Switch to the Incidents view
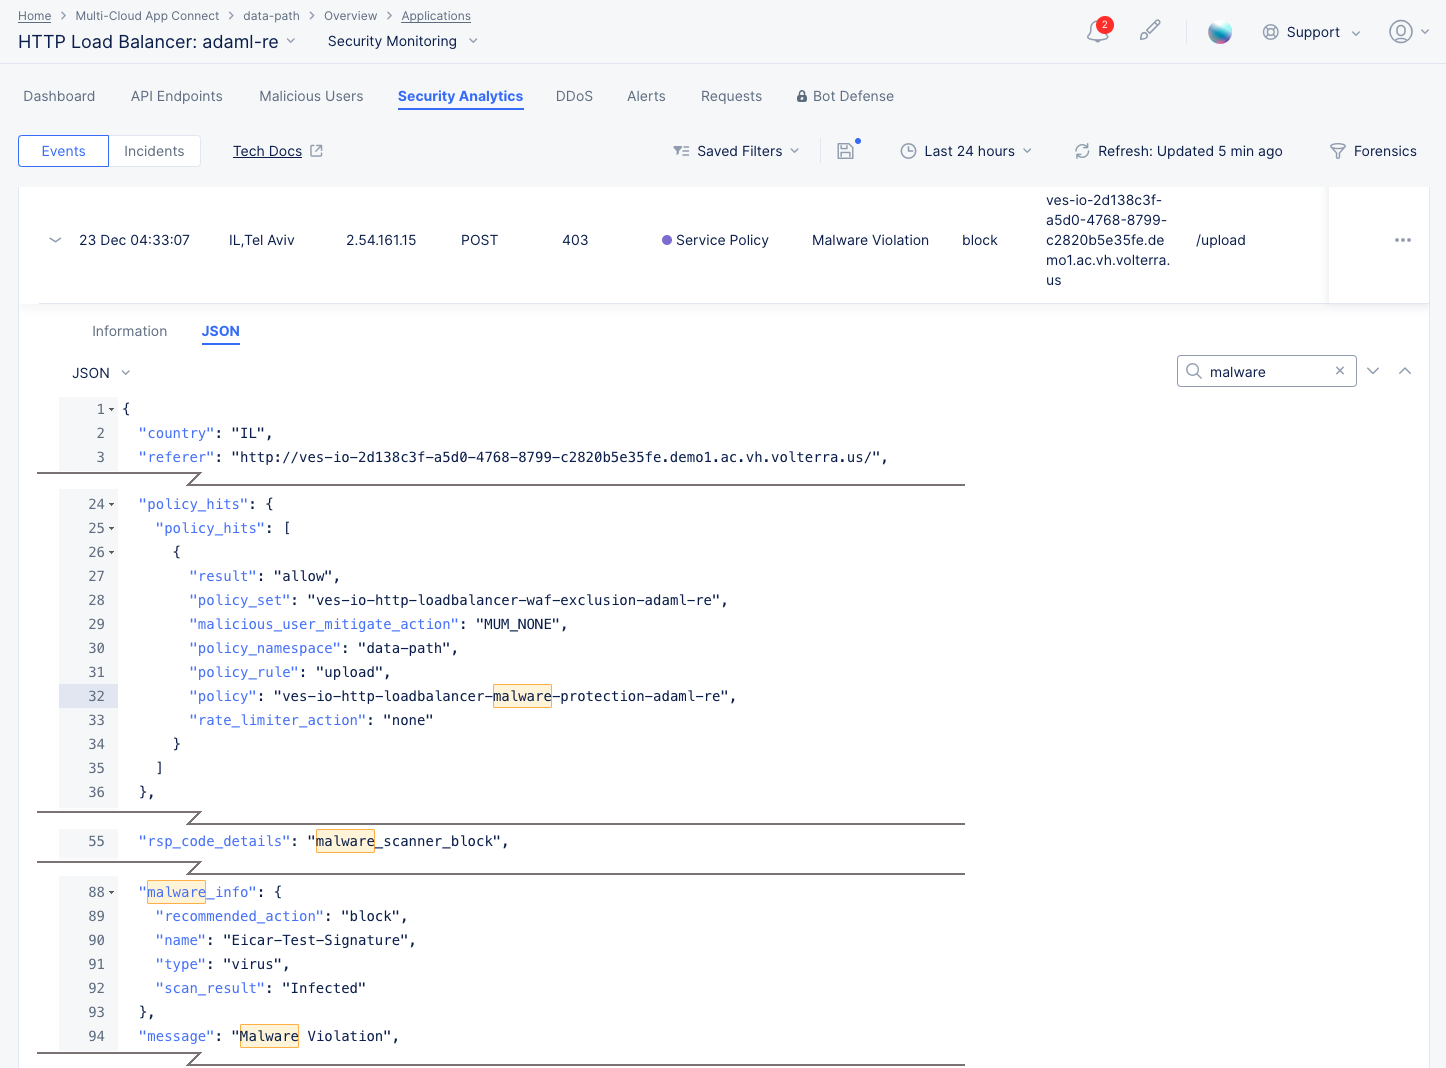Viewport: 1446px width, 1068px height. pos(154,150)
